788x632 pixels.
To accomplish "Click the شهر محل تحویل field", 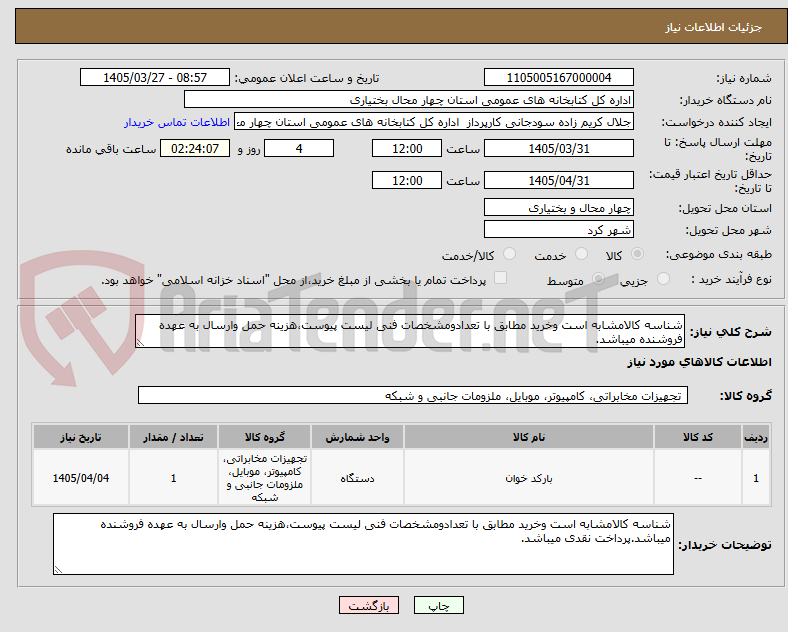I will point(559,230).
